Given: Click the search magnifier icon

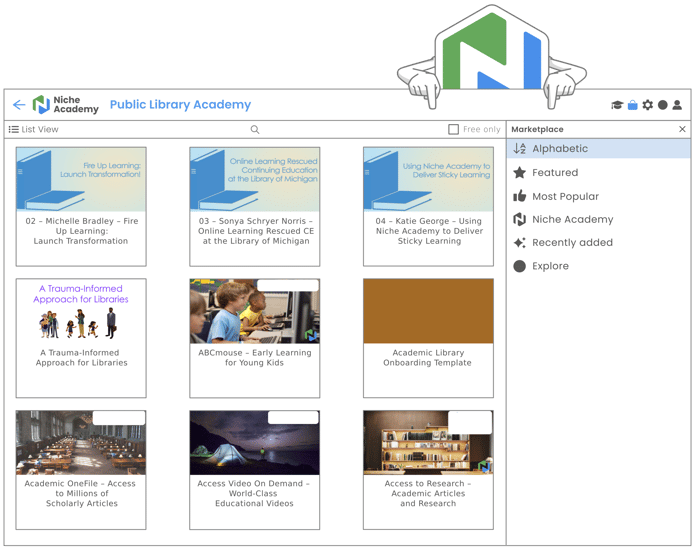Looking at the screenshot, I should (x=255, y=129).
